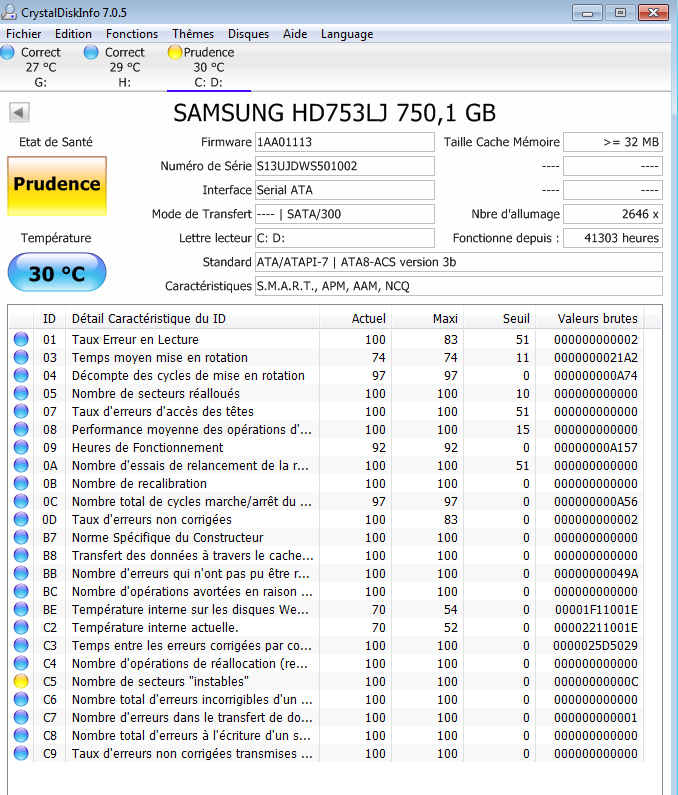Click raw value 00000000A157

pyautogui.click(x=596, y=447)
